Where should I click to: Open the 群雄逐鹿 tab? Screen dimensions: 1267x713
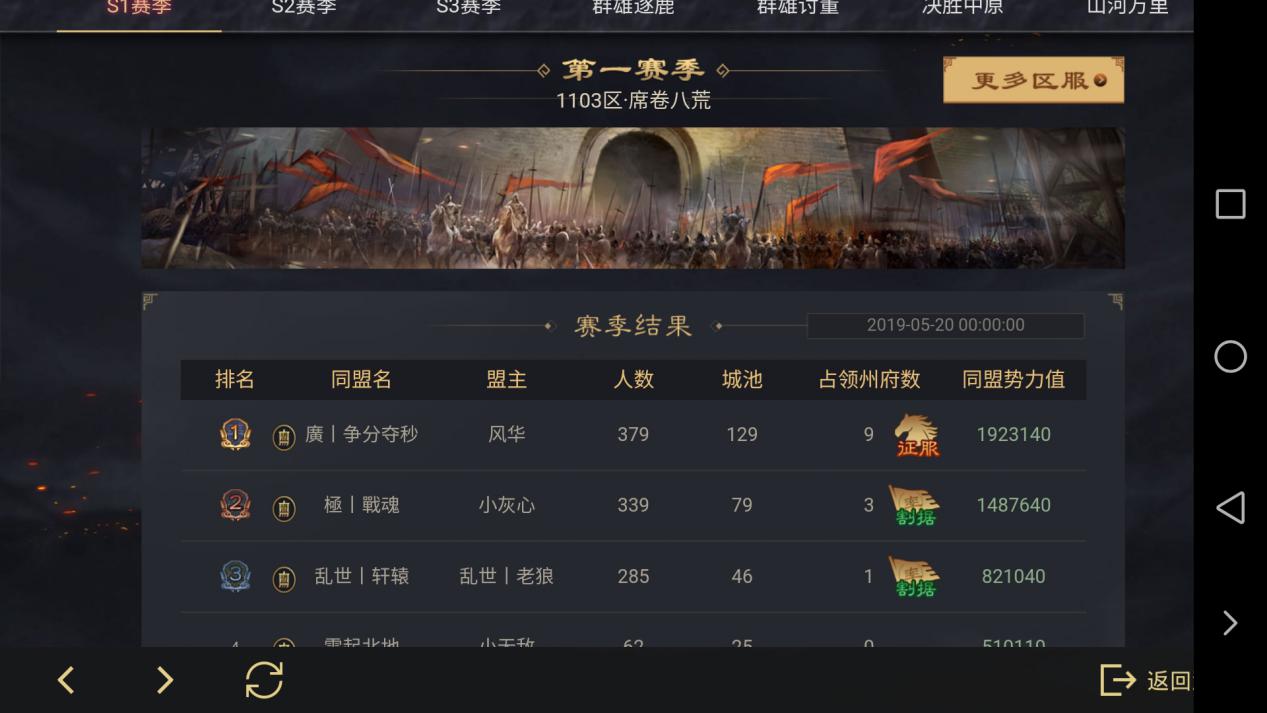633,8
